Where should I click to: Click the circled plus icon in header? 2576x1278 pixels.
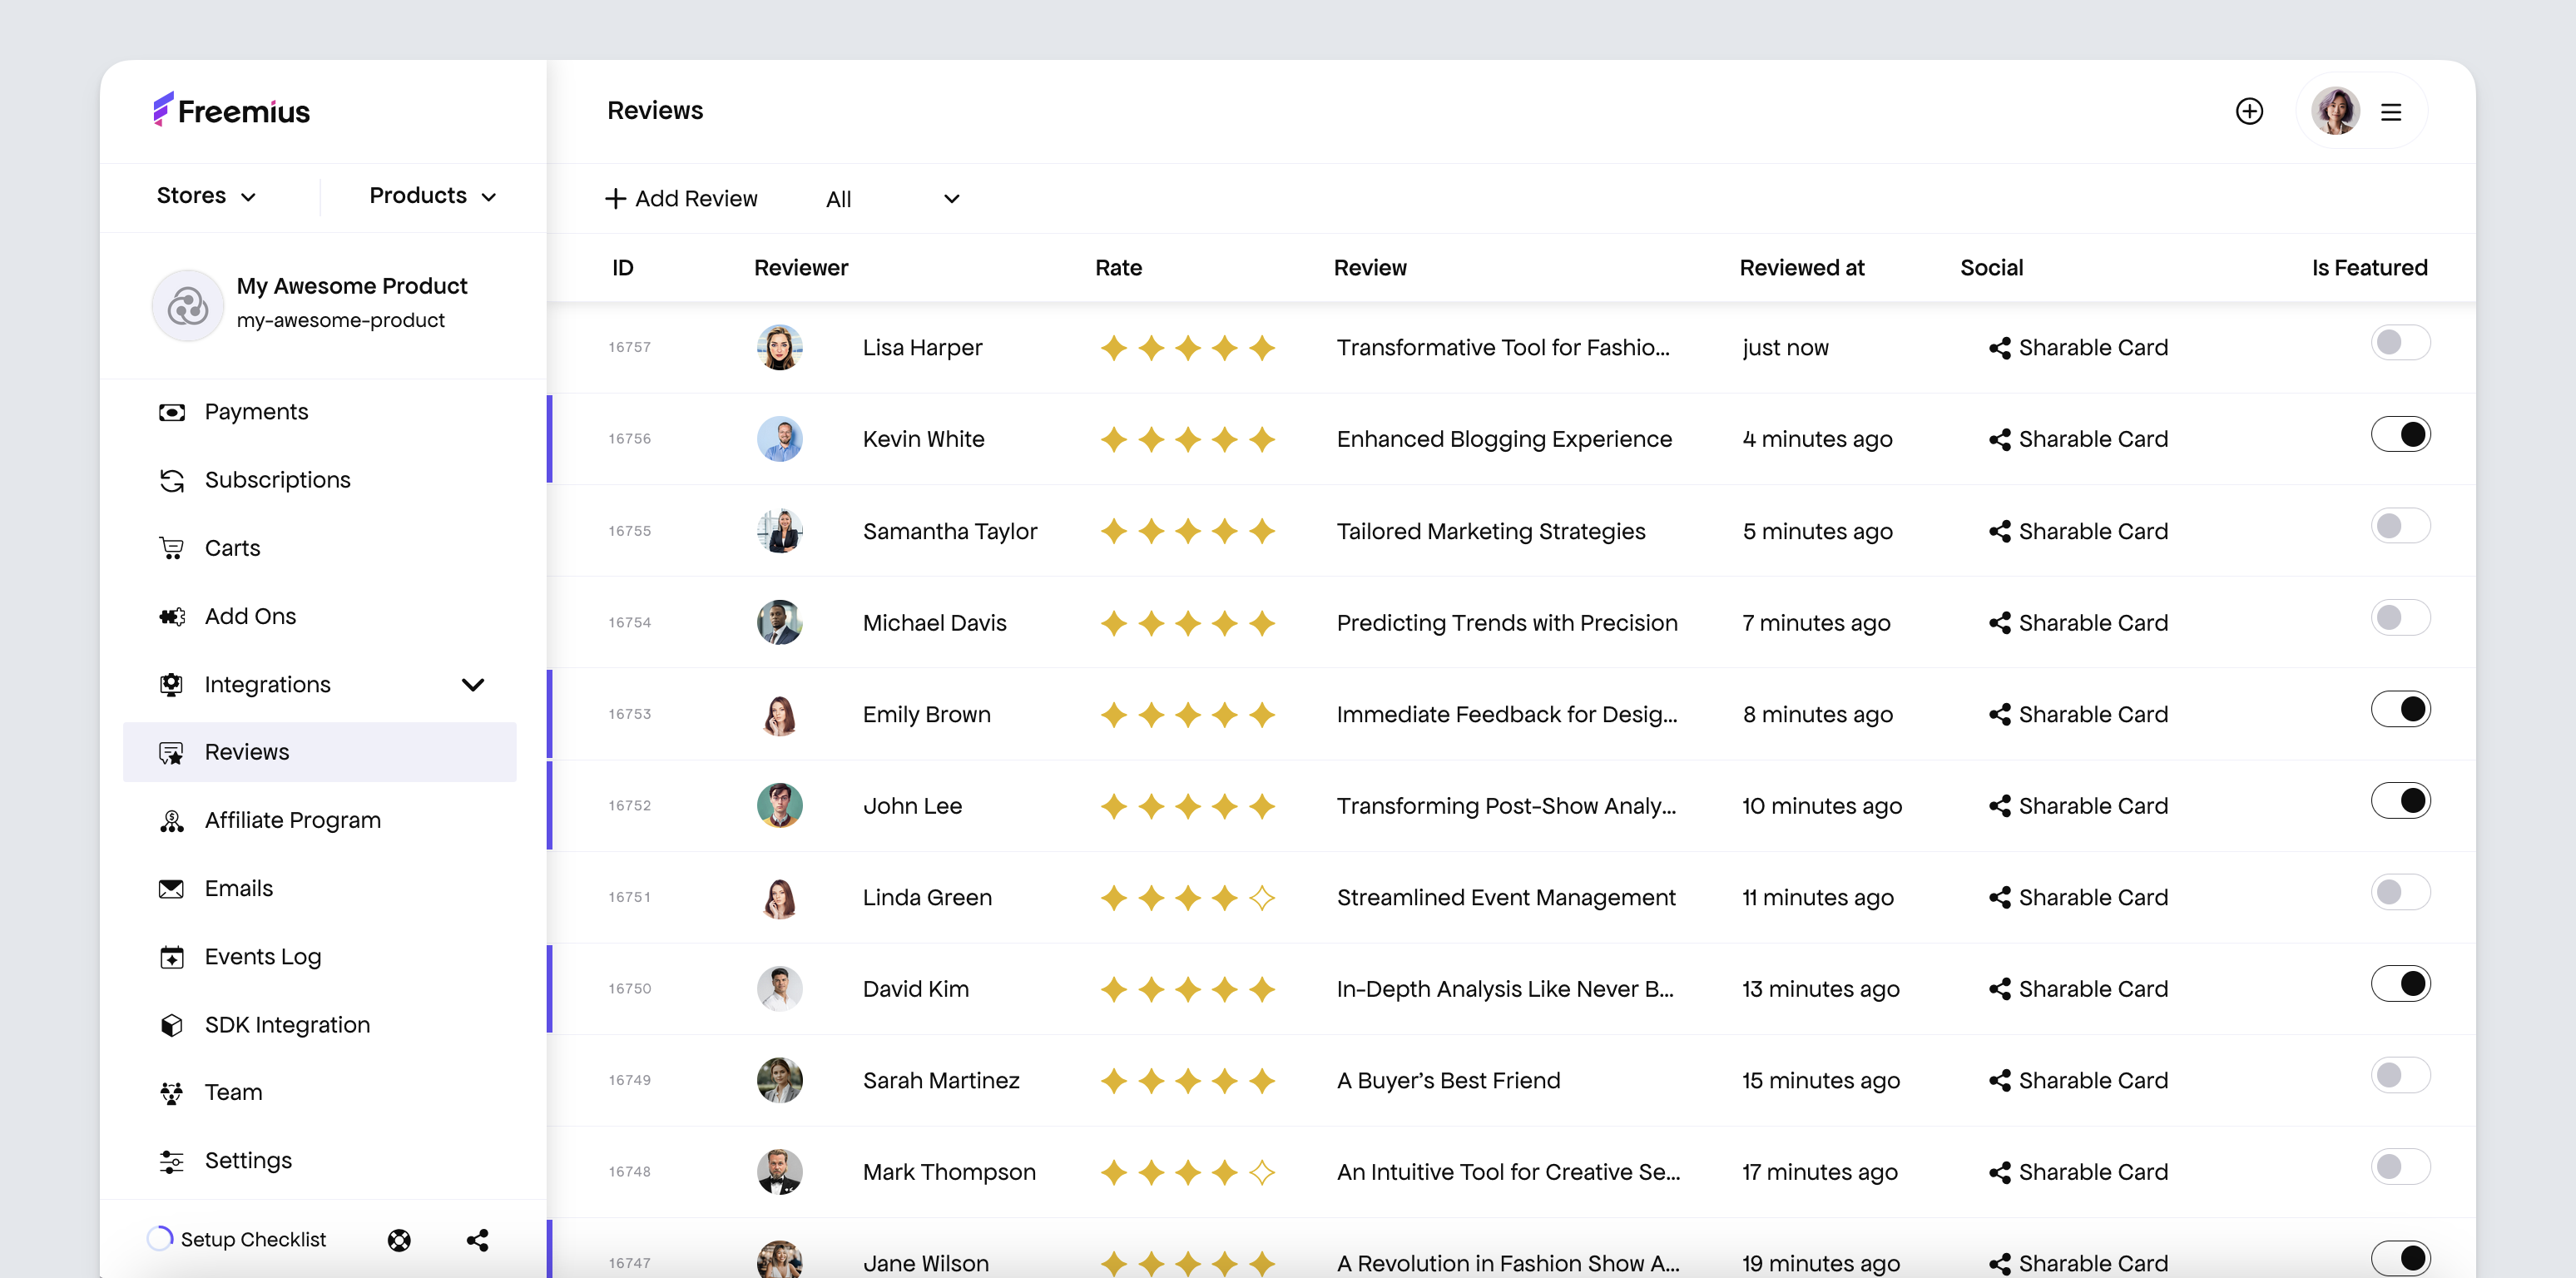point(2249,111)
